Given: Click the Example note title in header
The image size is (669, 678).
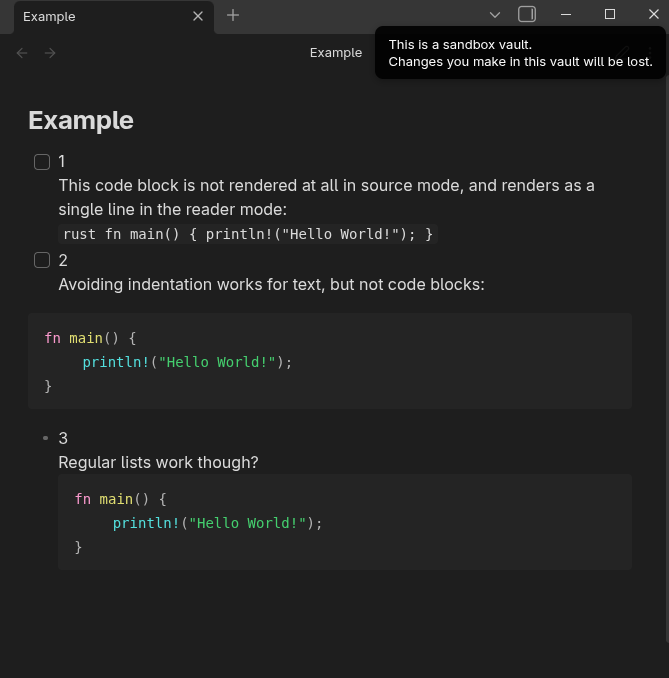Looking at the screenshot, I should click(x=336, y=53).
